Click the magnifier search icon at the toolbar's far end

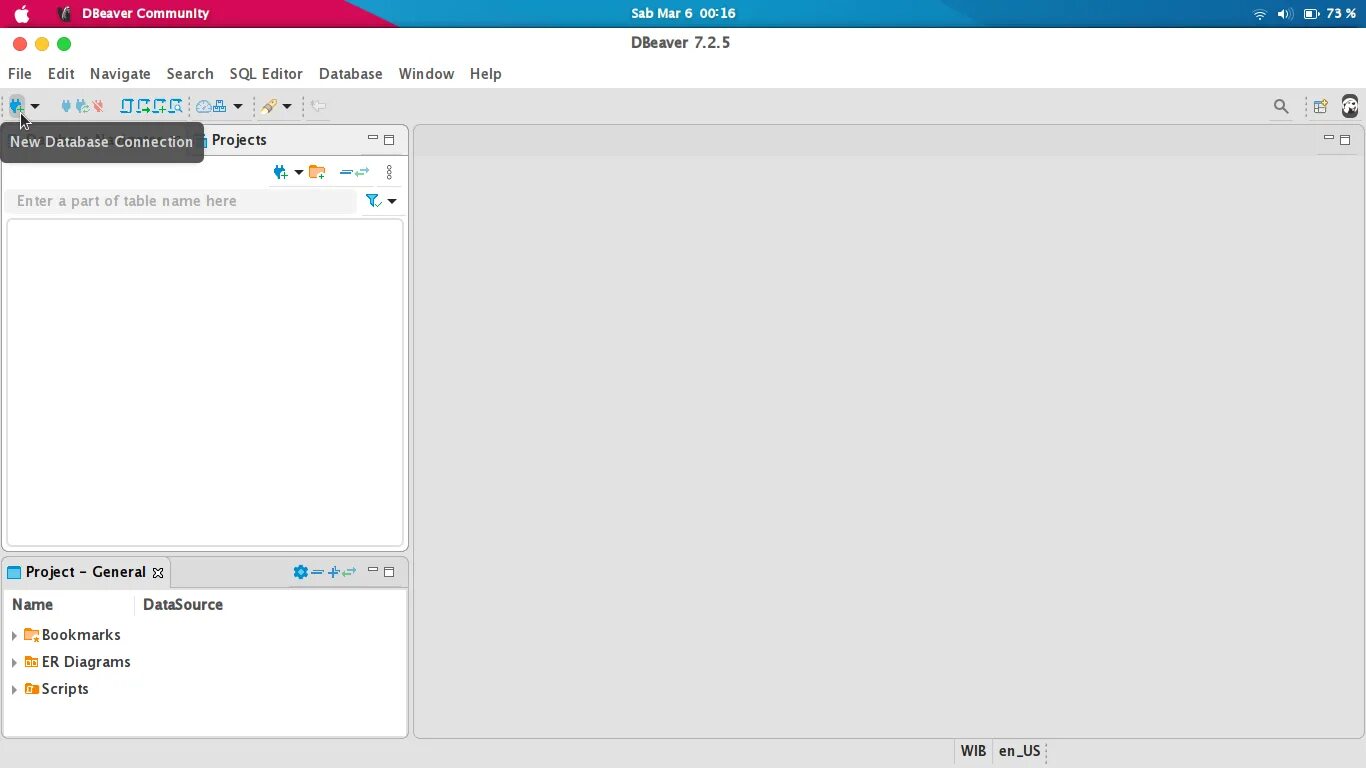coord(1281,106)
